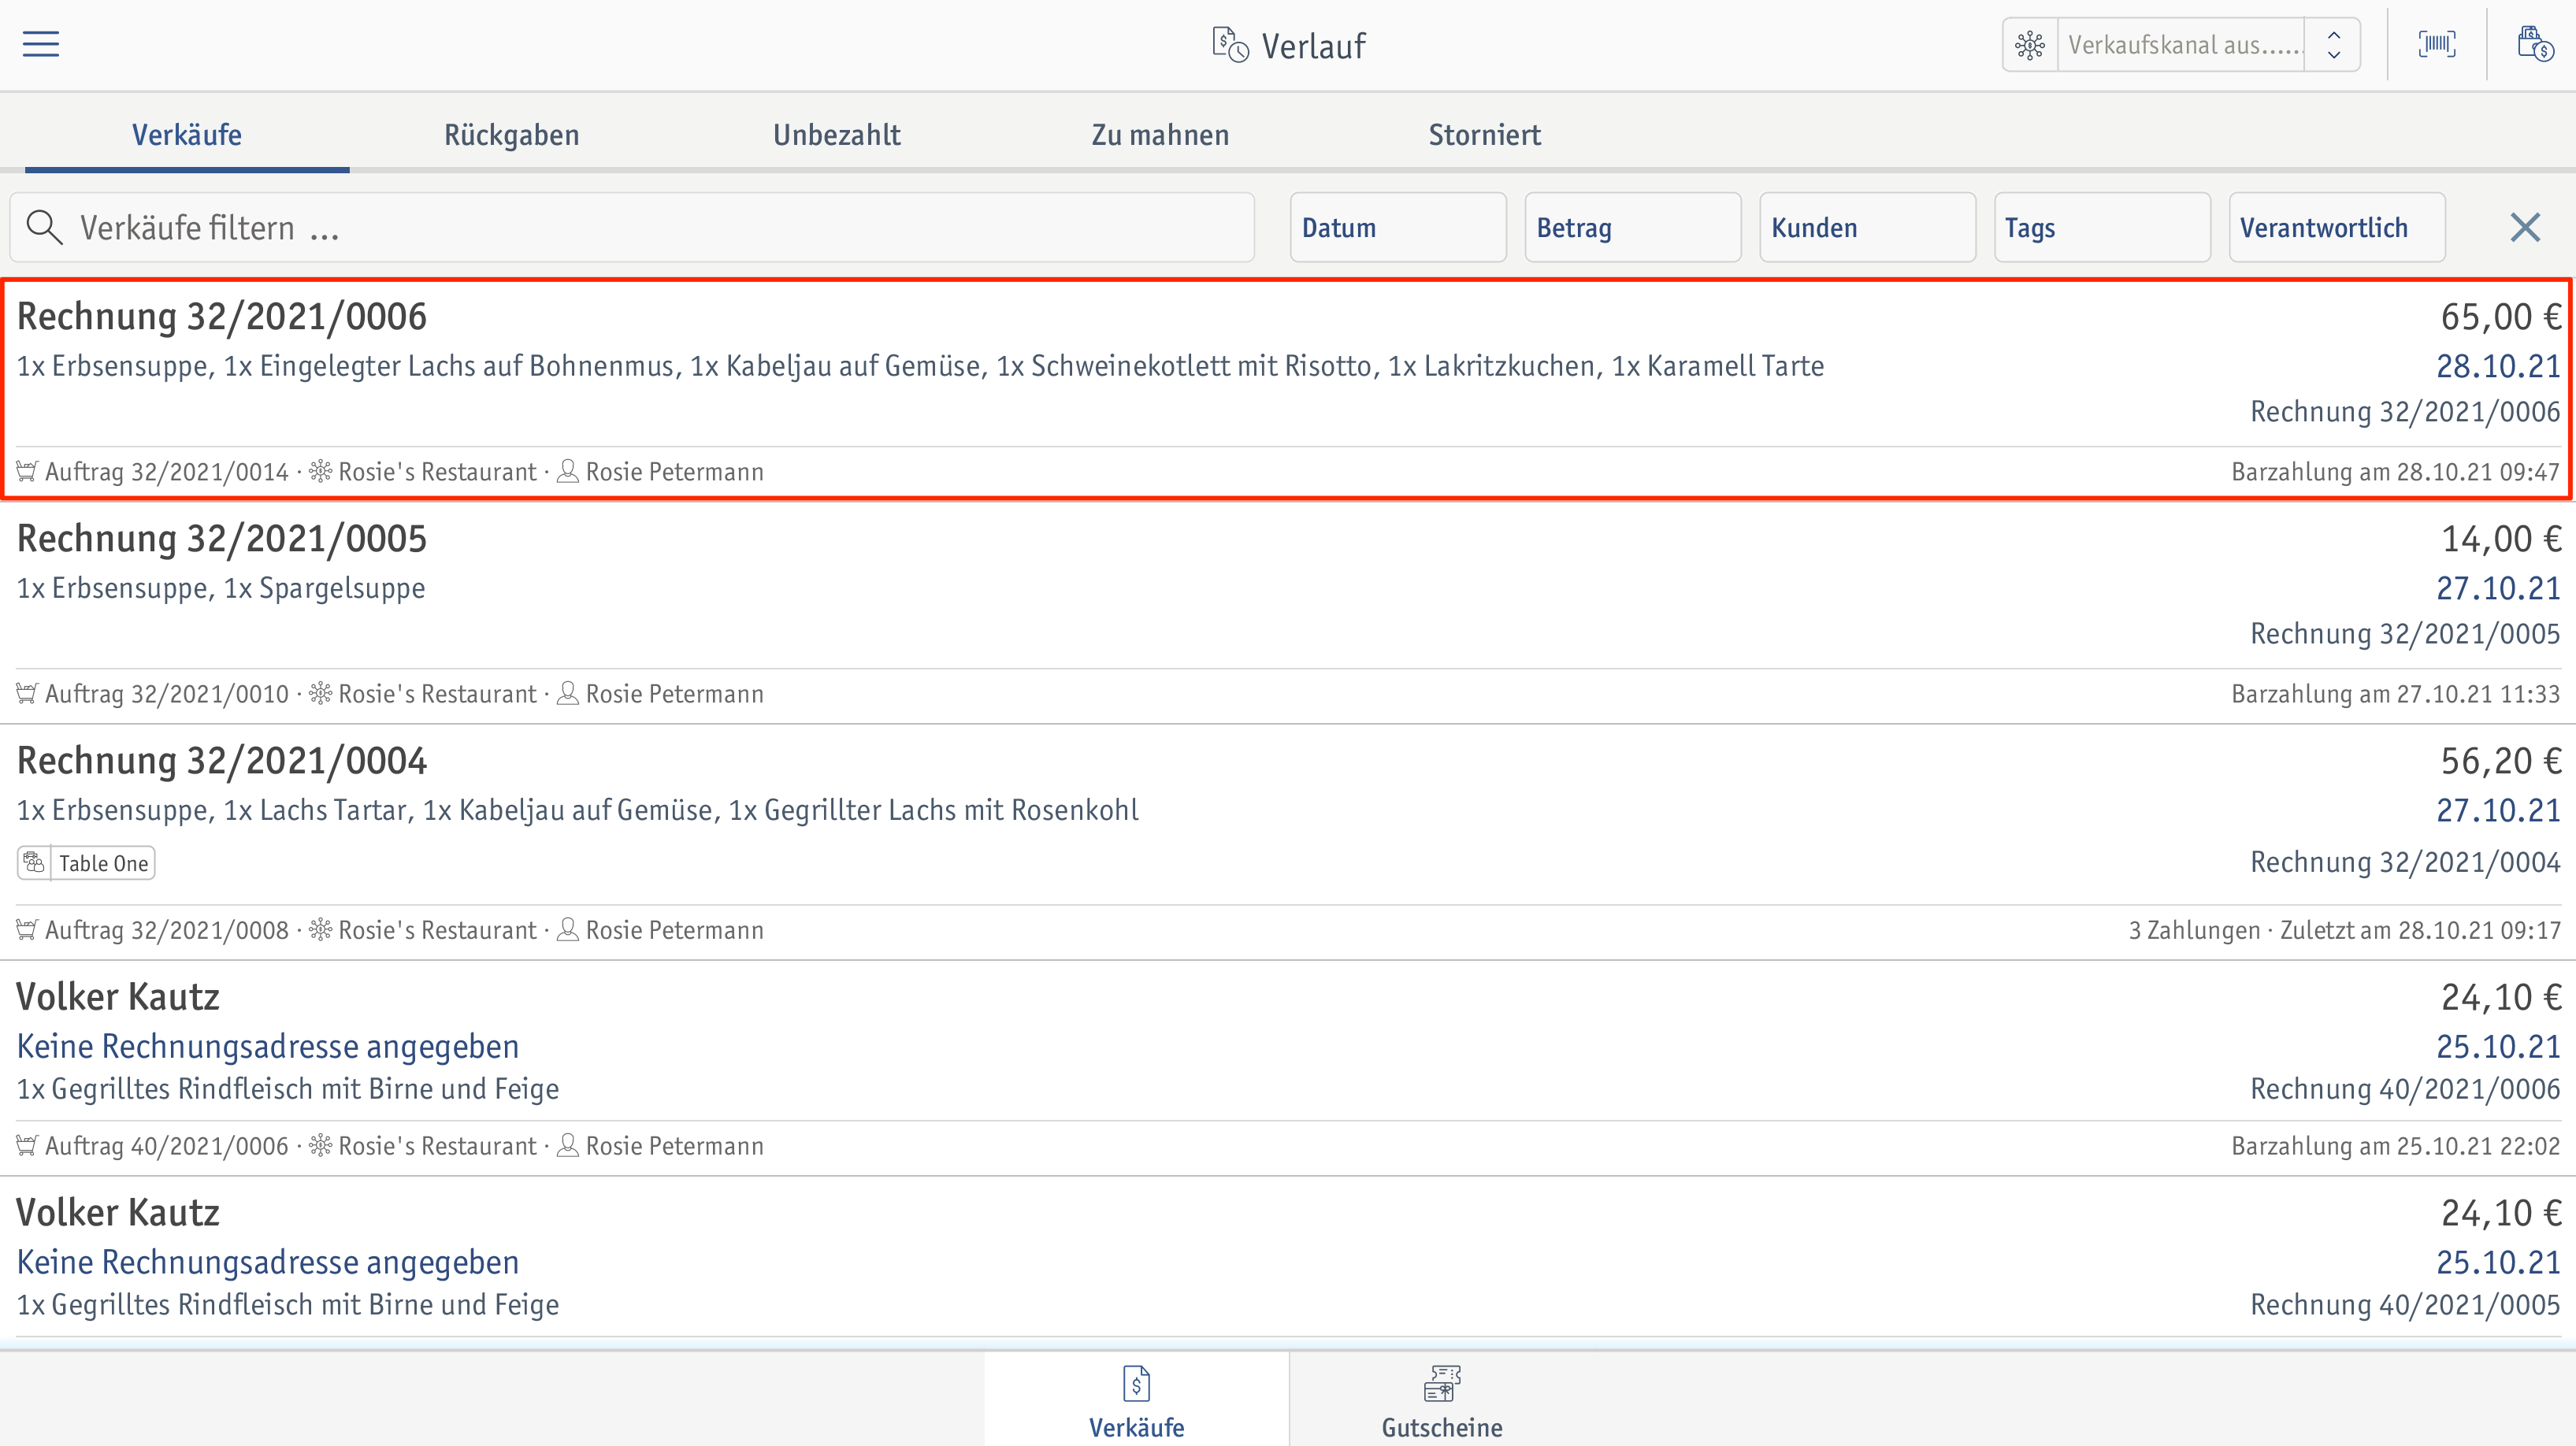Viewport: 2576px width, 1446px height.
Task: Click cart icon next to Auftrag 32/2021/0010
Action: 27,693
